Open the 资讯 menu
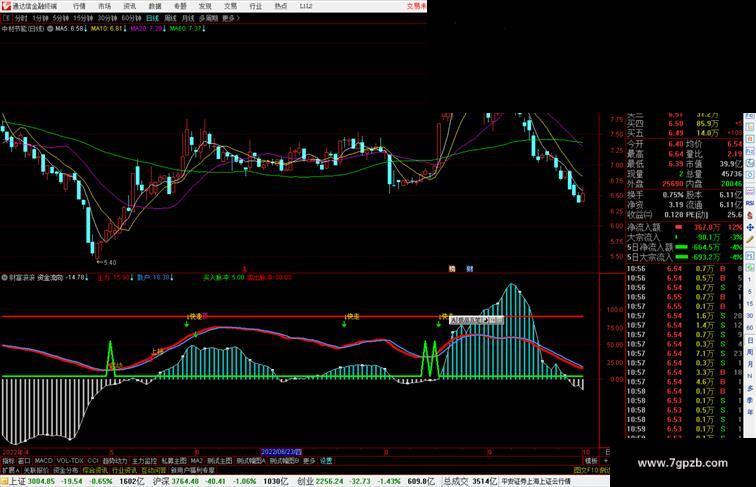This screenshot has height=487, width=756. tap(129, 6)
